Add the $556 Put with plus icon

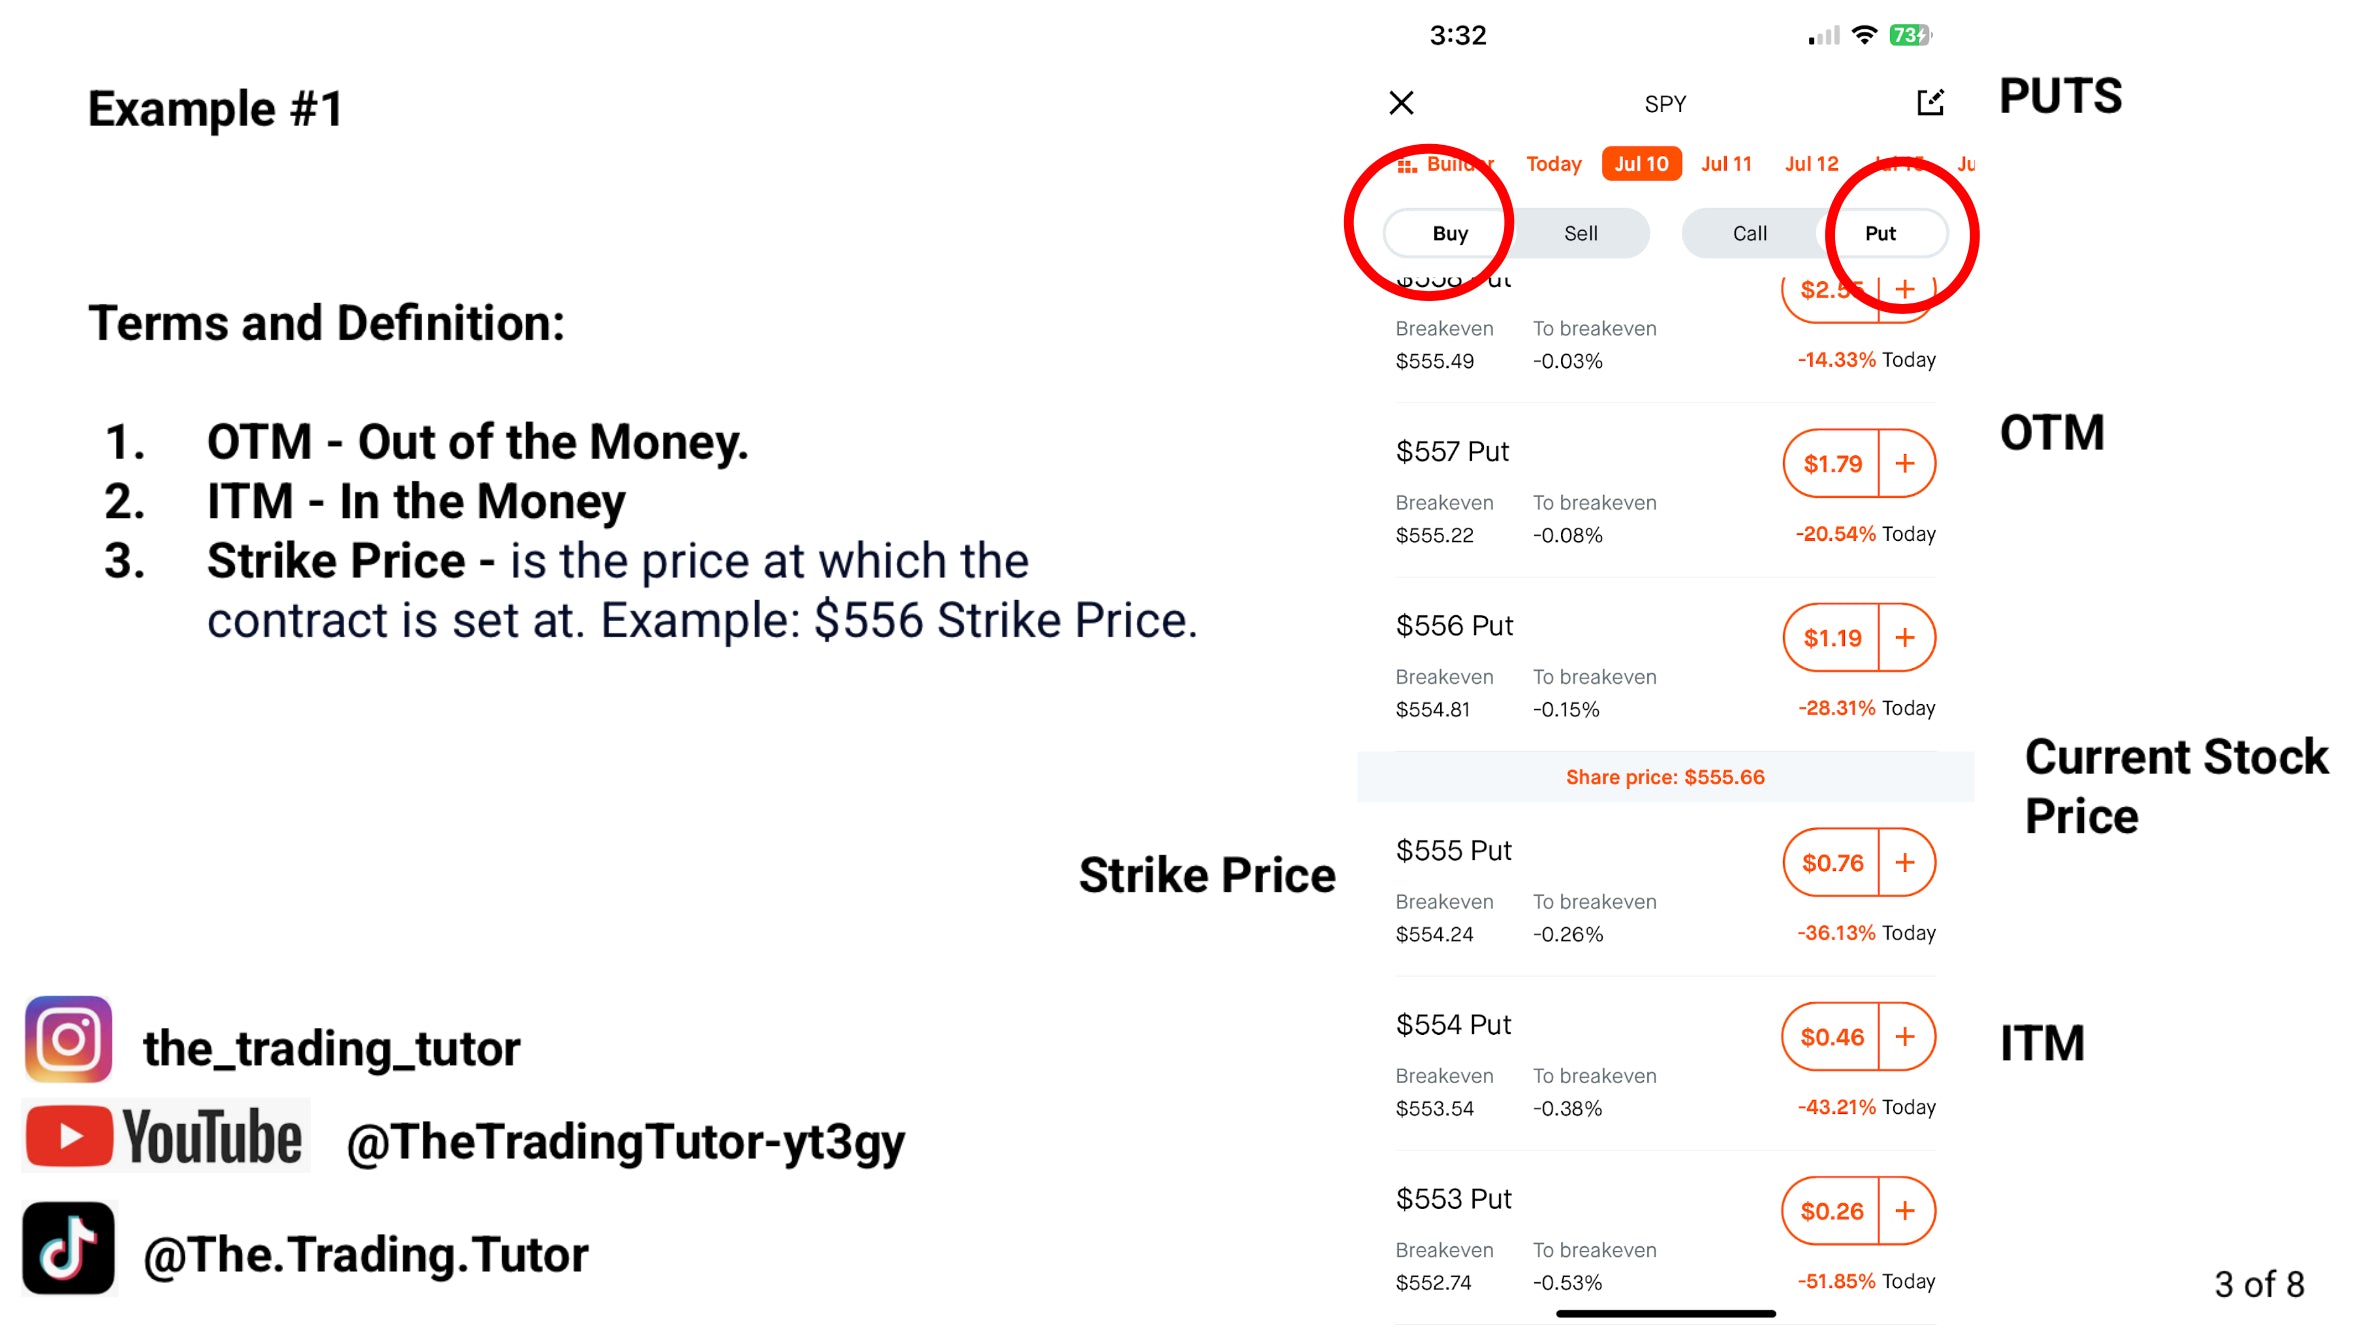click(x=1905, y=638)
